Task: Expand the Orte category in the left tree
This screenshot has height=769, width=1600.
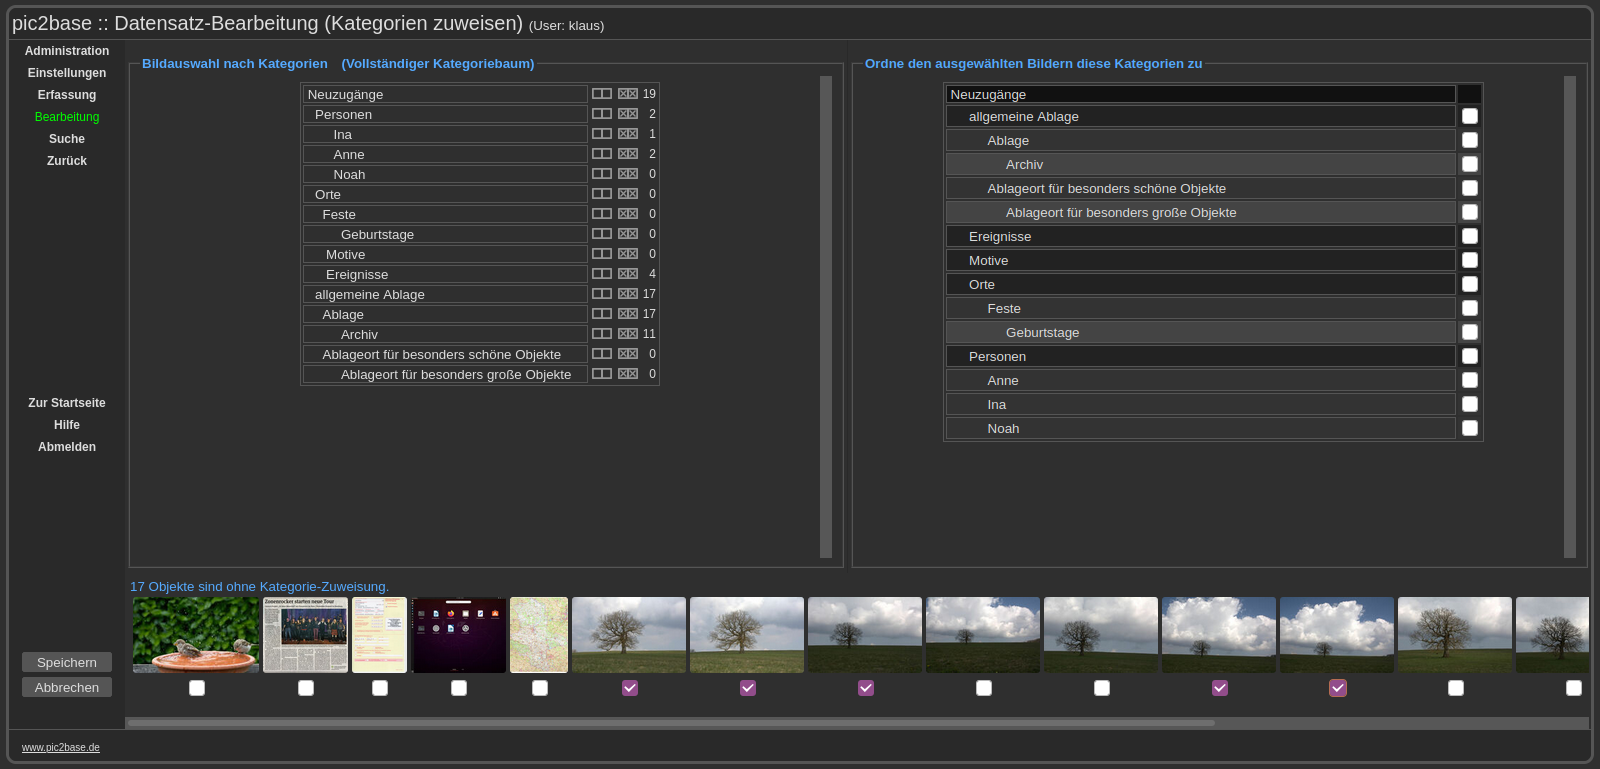Action: [x=328, y=195]
